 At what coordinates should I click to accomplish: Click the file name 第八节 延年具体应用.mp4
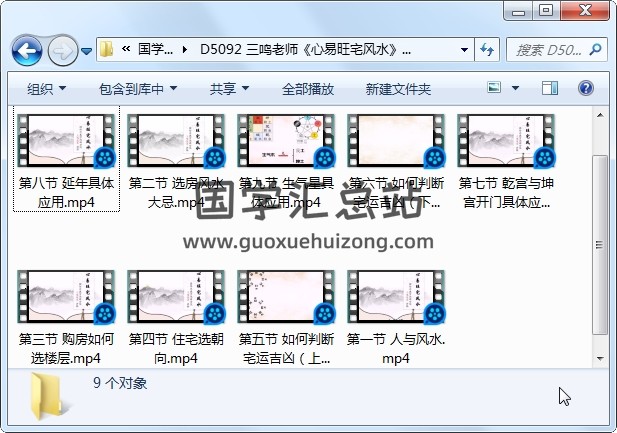[67, 193]
